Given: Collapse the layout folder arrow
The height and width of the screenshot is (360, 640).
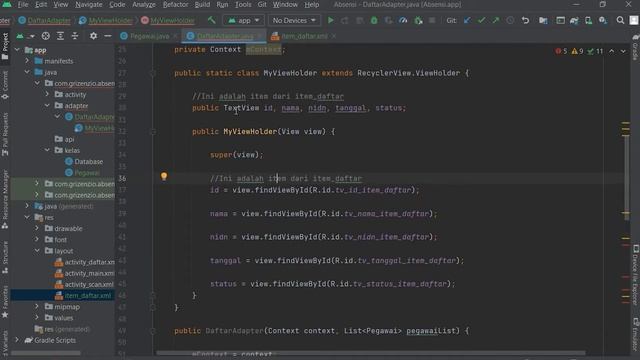Looking at the screenshot, I should 37,251.
